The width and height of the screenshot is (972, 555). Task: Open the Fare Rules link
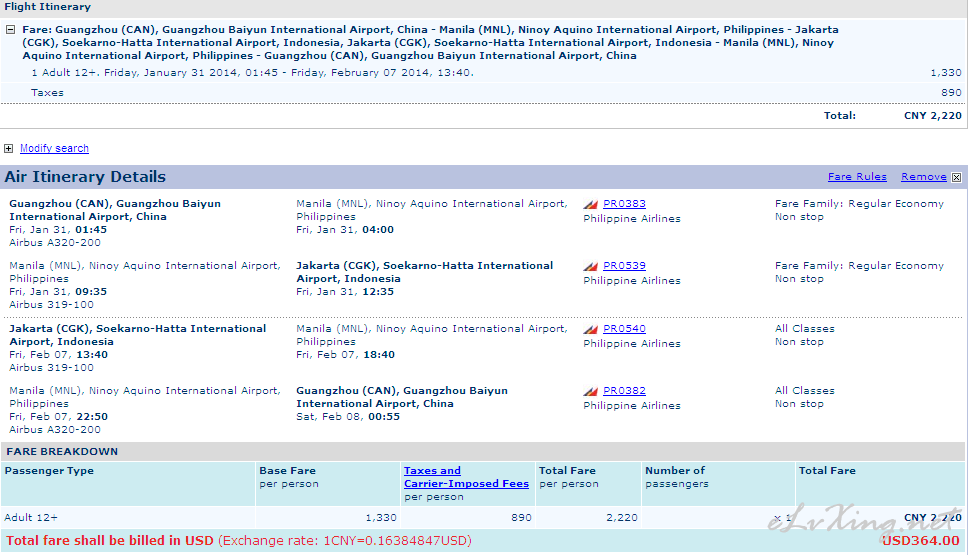pos(857,177)
